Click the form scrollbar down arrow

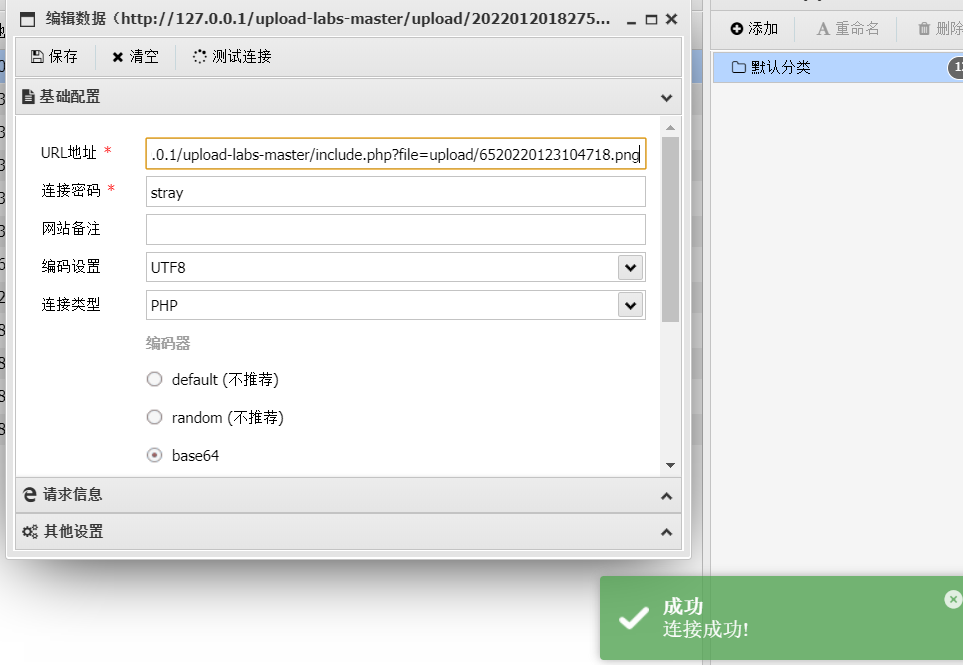point(670,465)
